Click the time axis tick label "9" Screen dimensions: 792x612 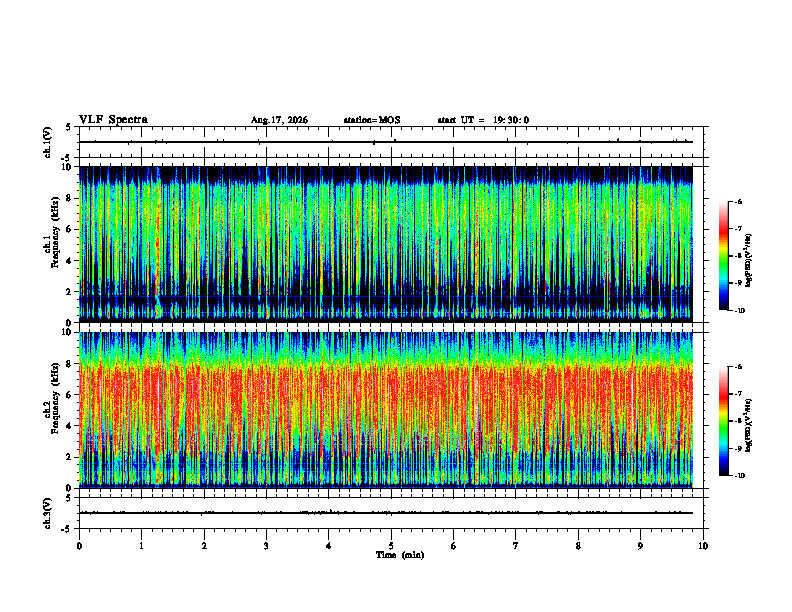click(x=640, y=546)
